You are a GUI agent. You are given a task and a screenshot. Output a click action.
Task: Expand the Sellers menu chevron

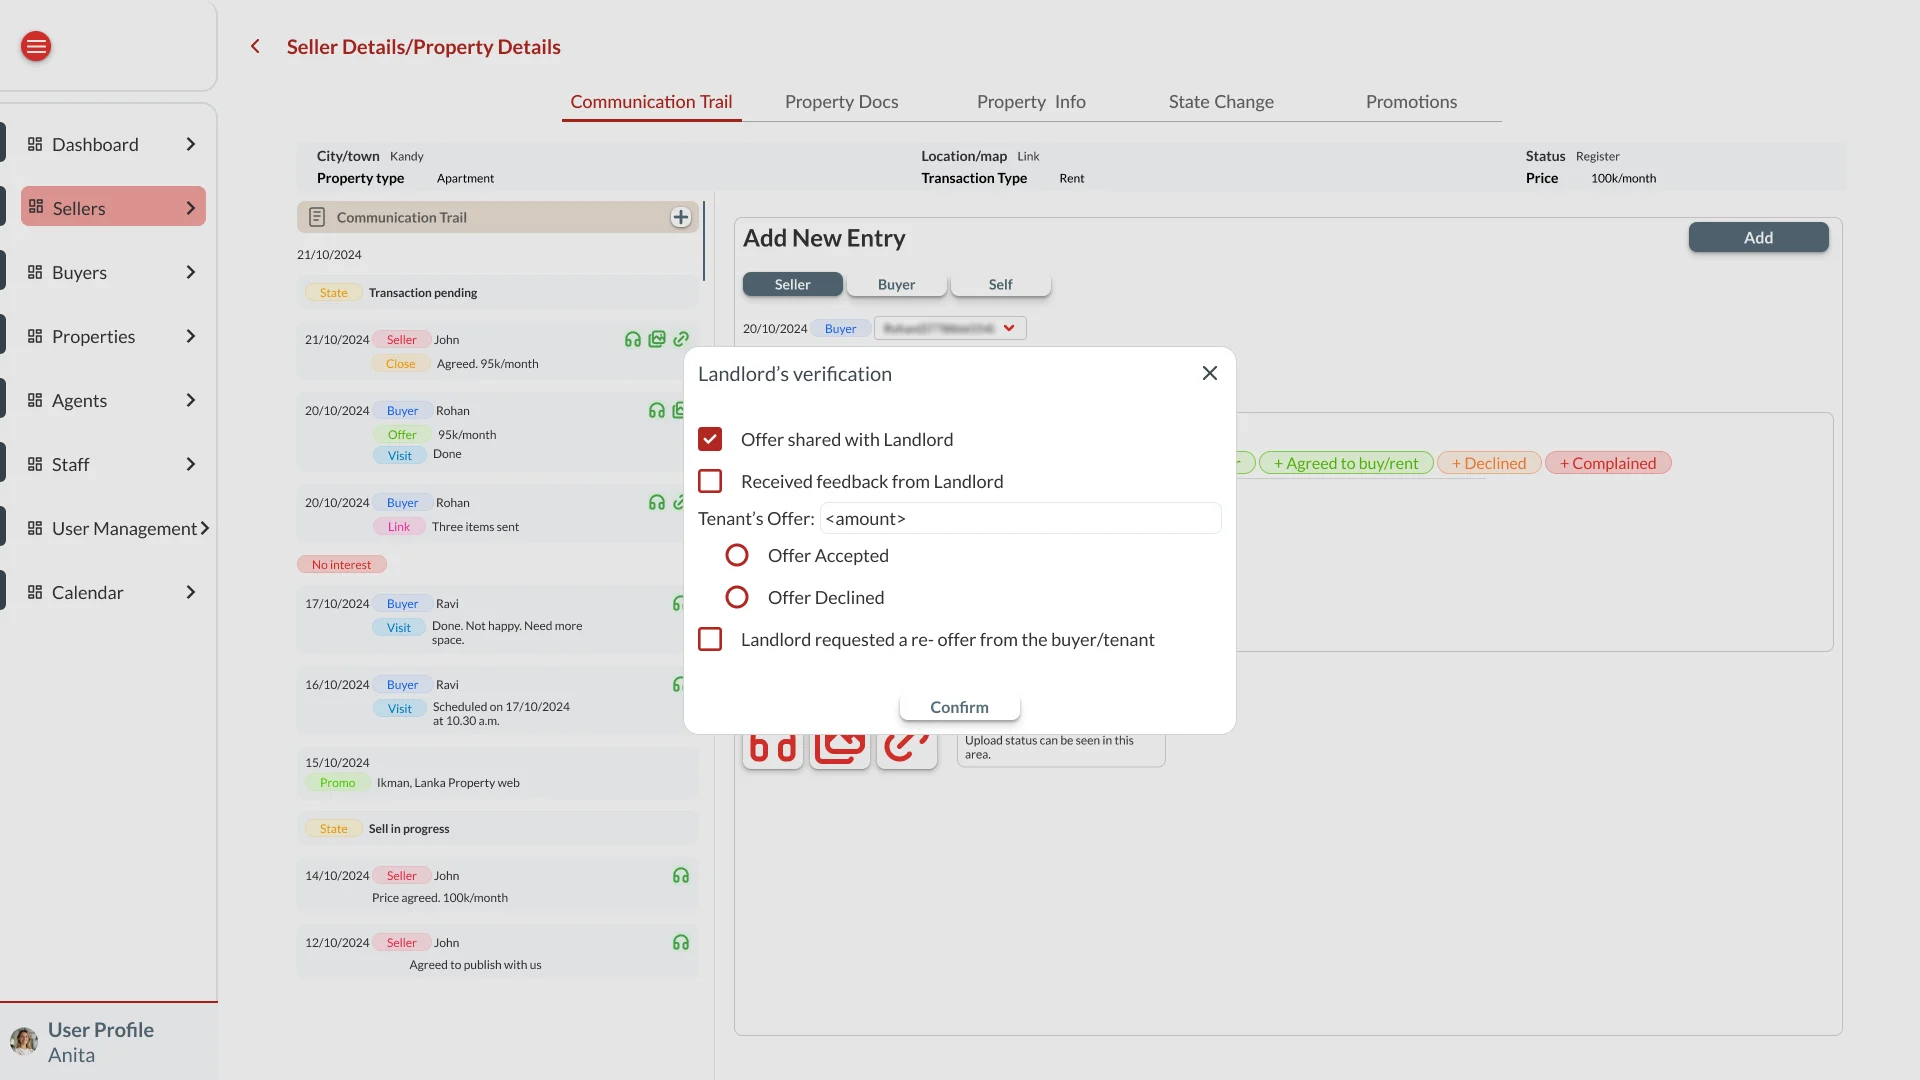pyautogui.click(x=191, y=208)
